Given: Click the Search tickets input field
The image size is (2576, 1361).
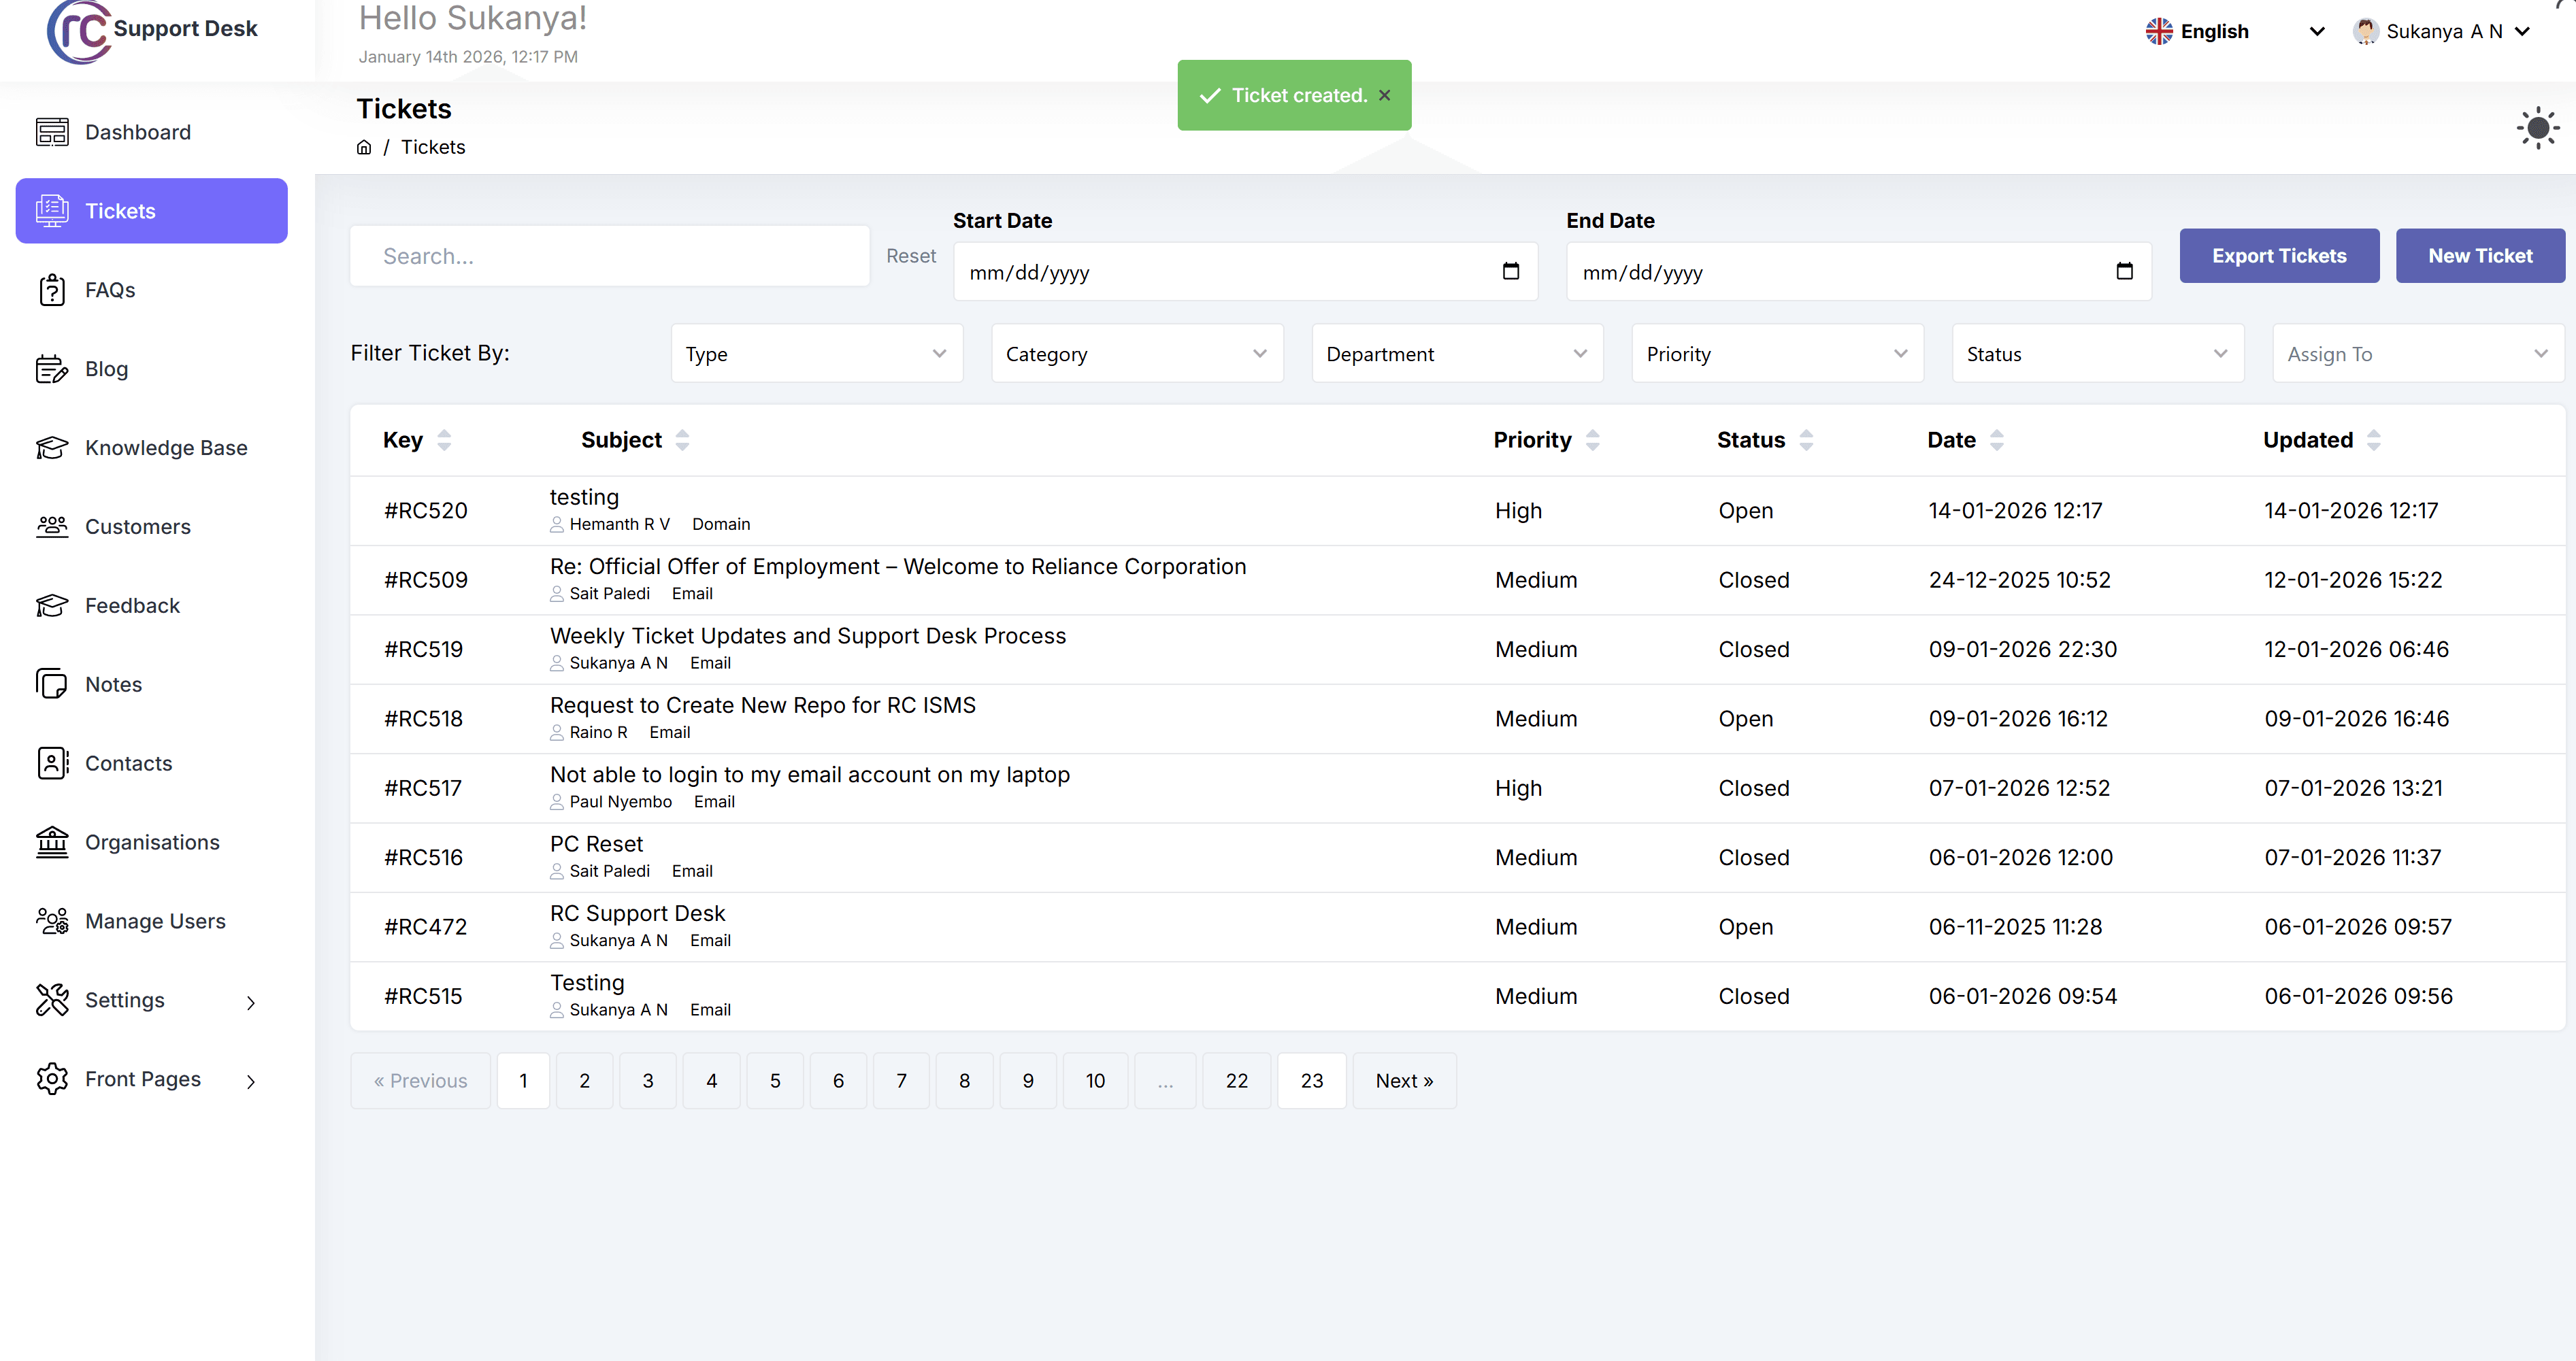Looking at the screenshot, I should point(609,256).
